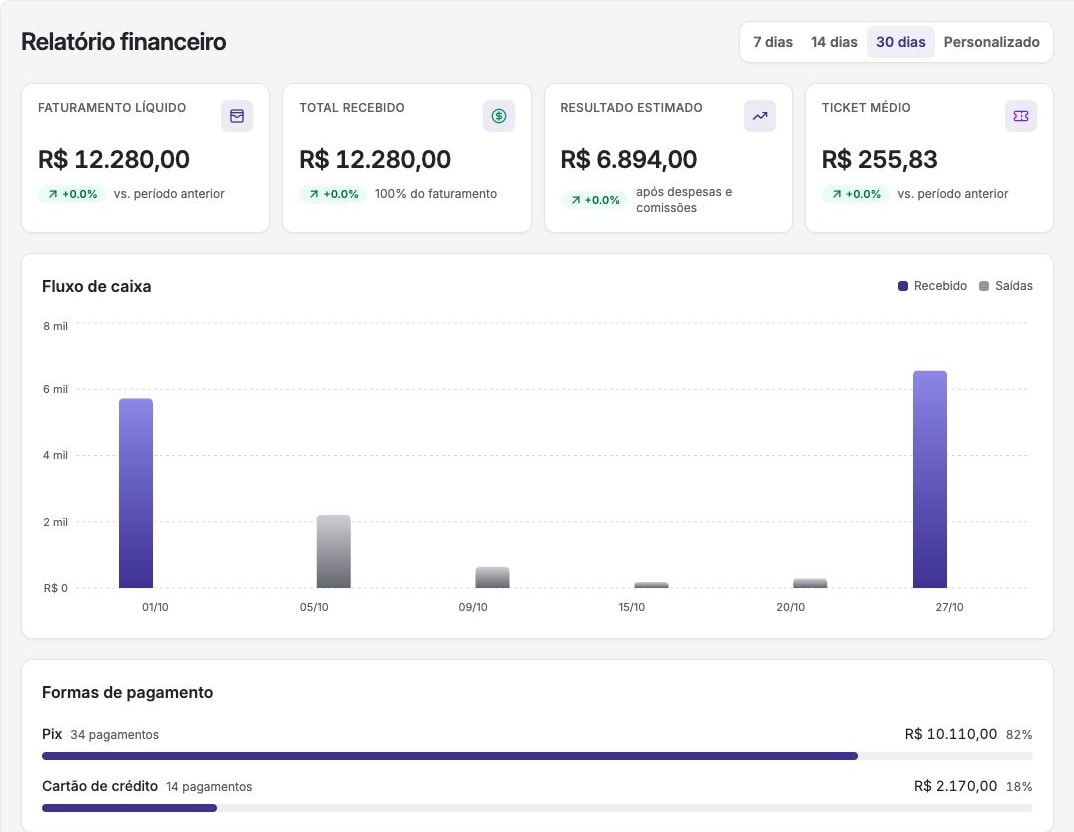Screen dimensions: 1074x832
Task: Click the 18% credit card percentage
Action: 1019,787
